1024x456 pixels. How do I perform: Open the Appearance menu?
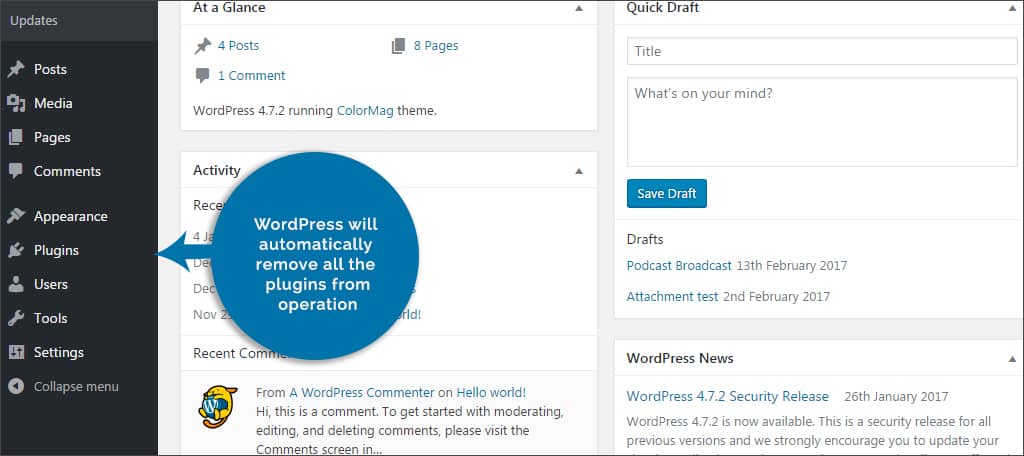point(71,216)
